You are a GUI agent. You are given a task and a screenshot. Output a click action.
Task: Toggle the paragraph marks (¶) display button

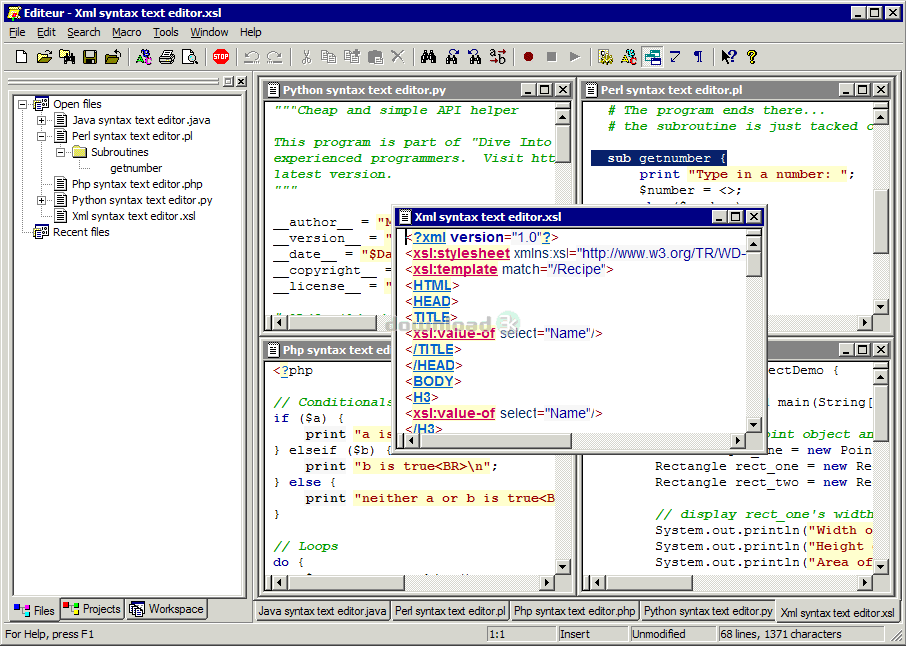click(x=698, y=57)
